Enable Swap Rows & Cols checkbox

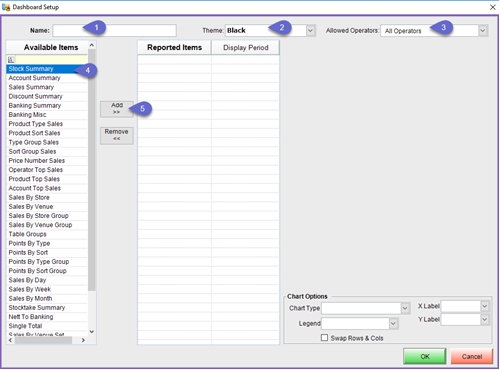(x=324, y=338)
